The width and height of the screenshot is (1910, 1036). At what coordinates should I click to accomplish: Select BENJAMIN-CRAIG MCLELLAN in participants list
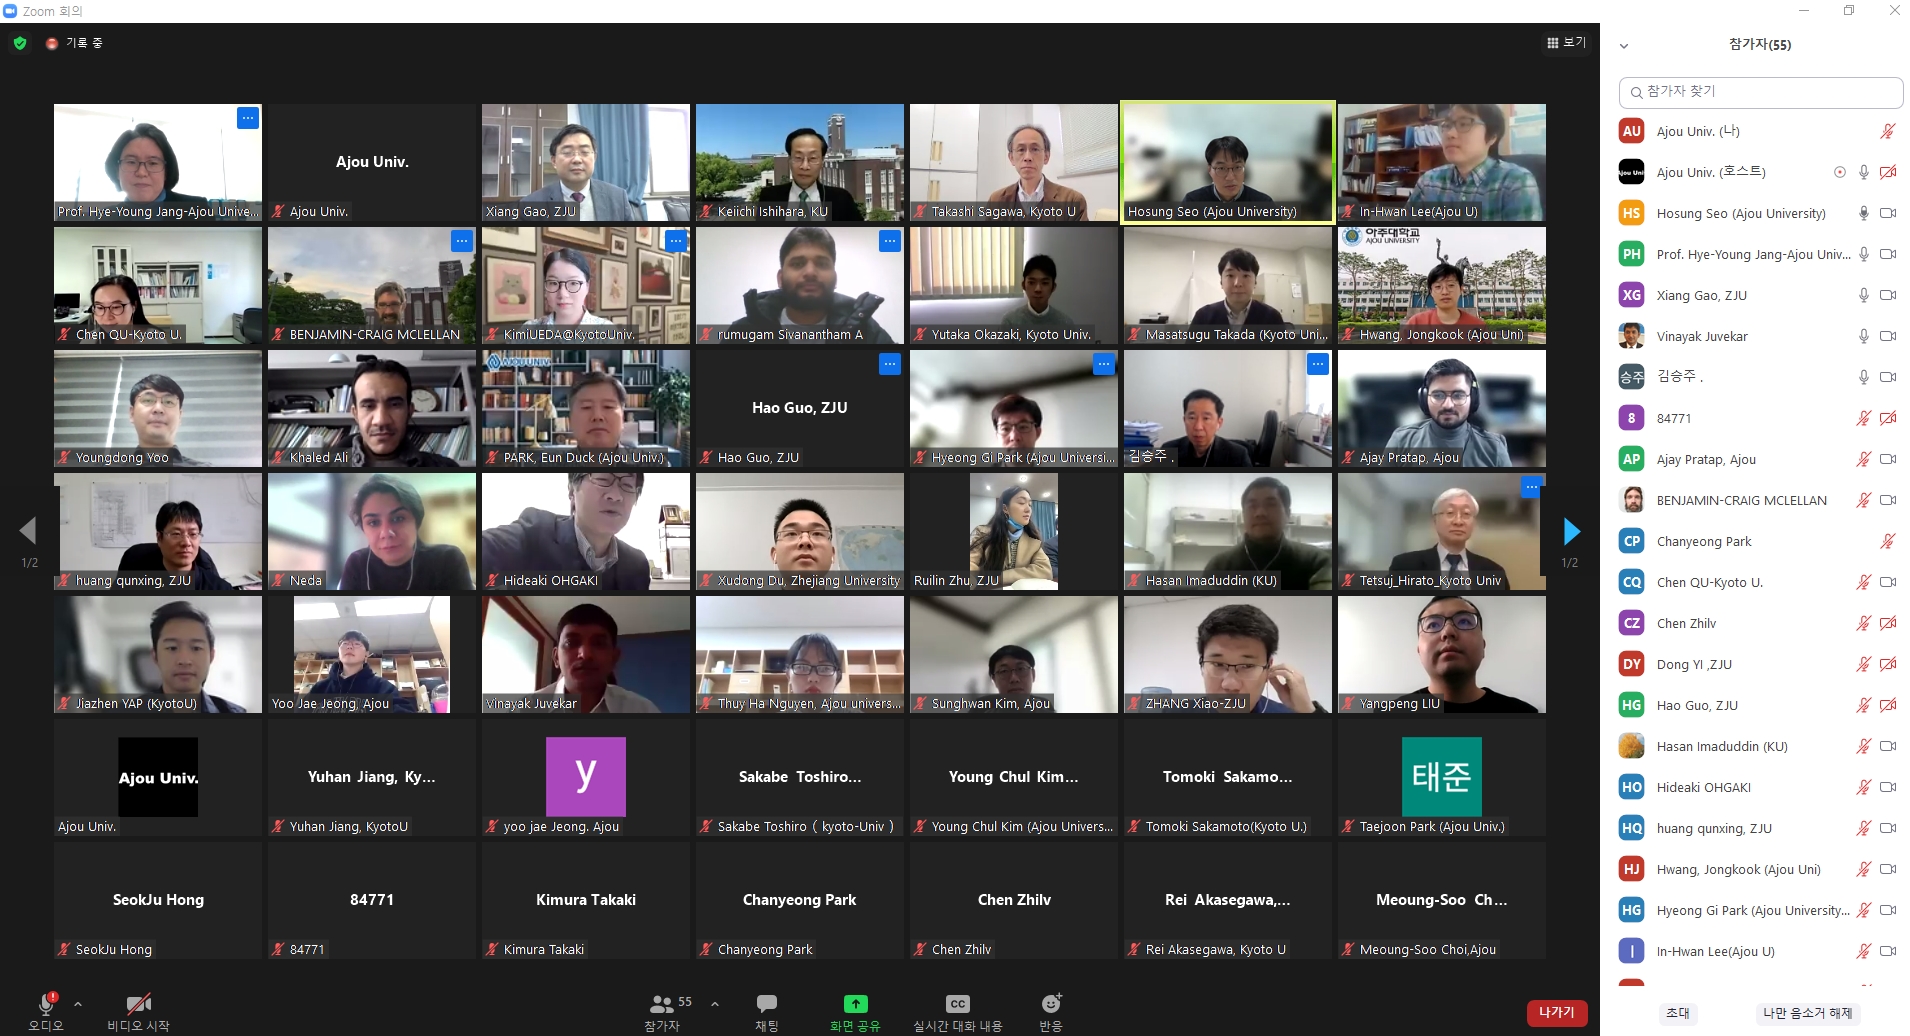[x=1761, y=500]
